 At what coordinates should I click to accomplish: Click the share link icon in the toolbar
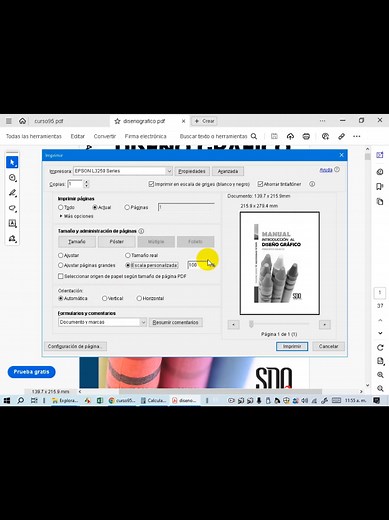(341, 136)
